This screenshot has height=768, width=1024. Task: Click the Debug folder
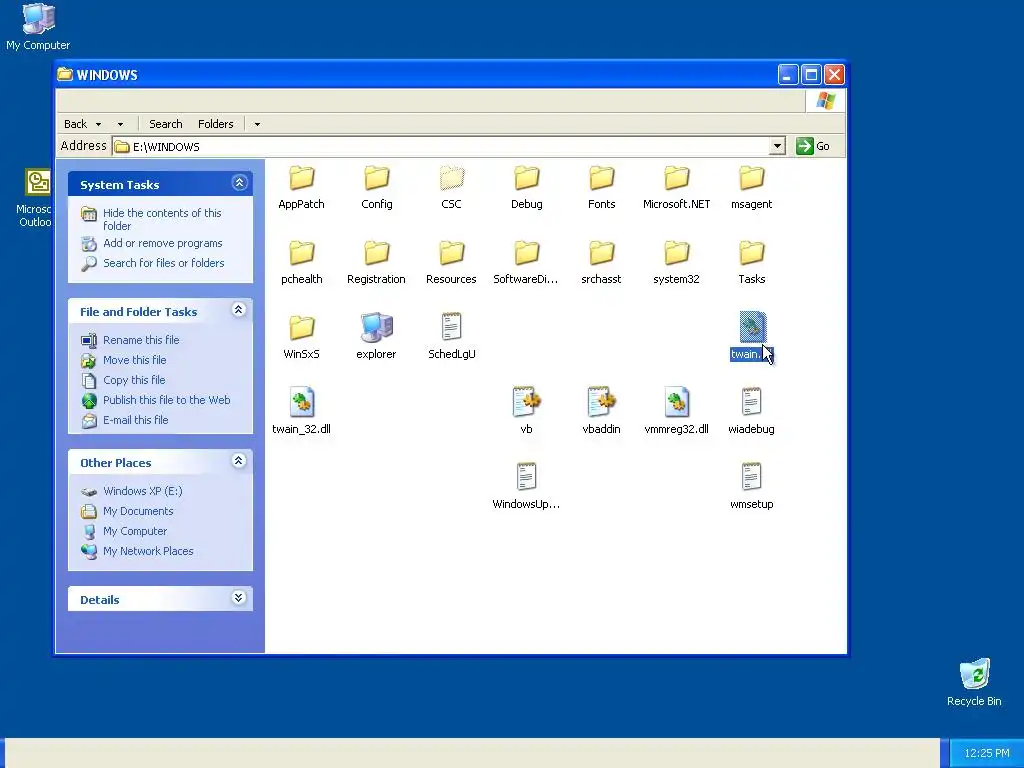pyautogui.click(x=526, y=187)
